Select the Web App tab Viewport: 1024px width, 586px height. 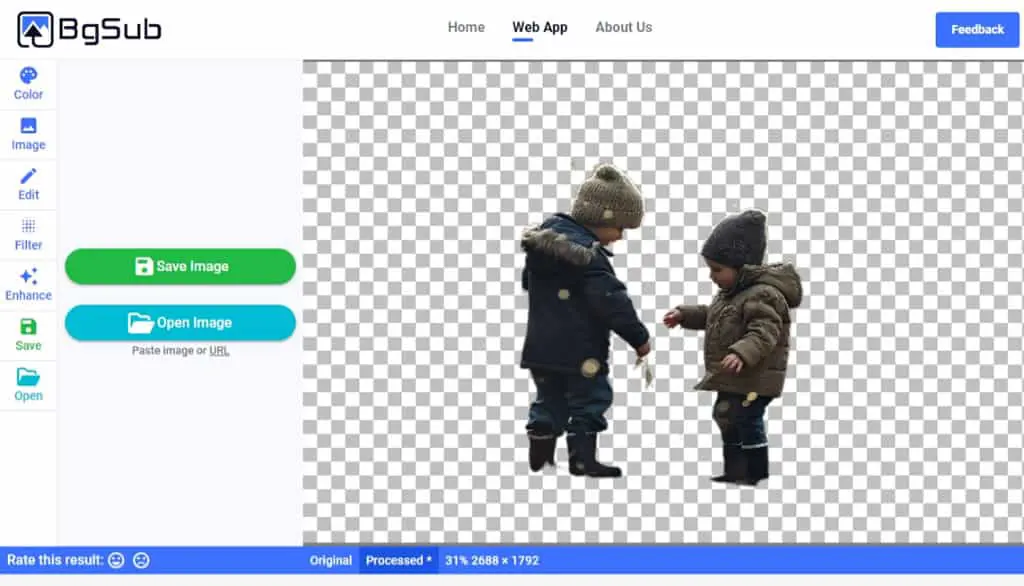click(539, 27)
